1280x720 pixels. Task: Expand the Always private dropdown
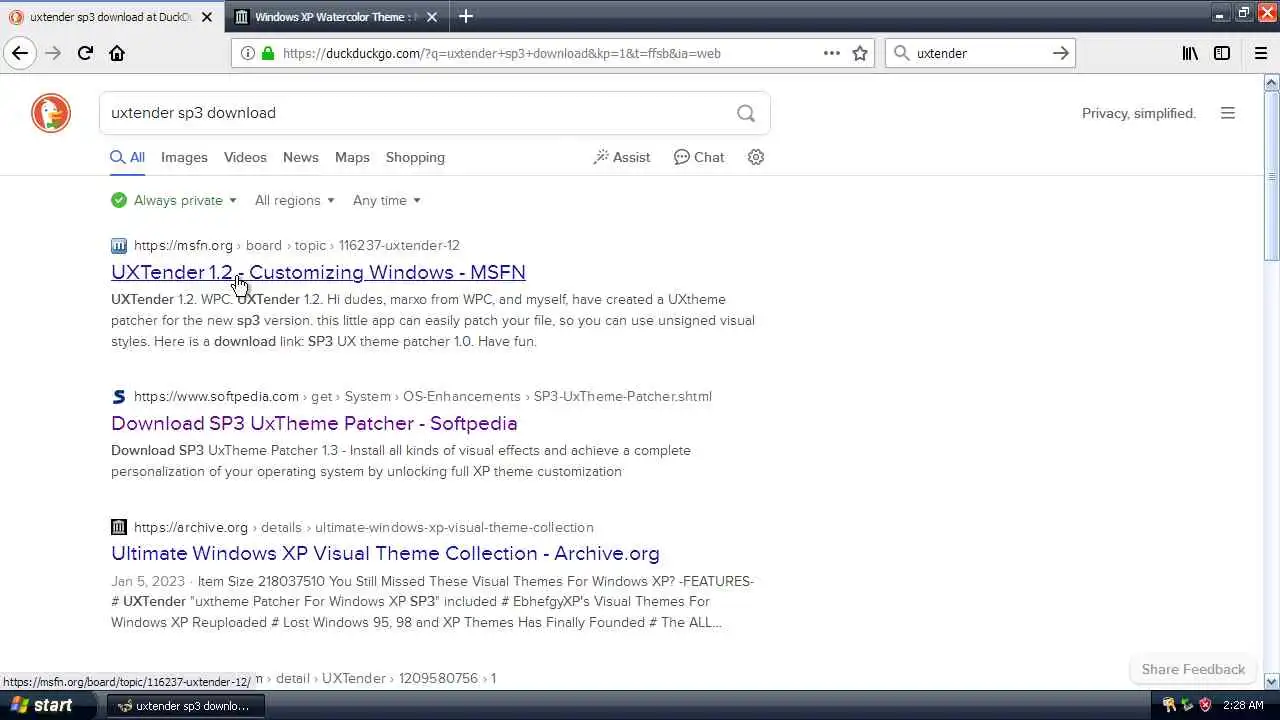pyautogui.click(x=174, y=200)
